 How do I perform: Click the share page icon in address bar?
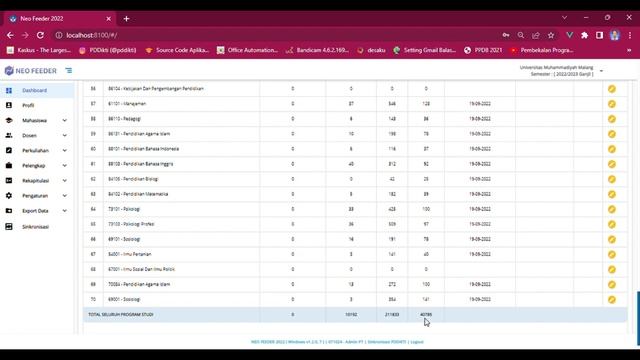pyautogui.click(x=536, y=36)
